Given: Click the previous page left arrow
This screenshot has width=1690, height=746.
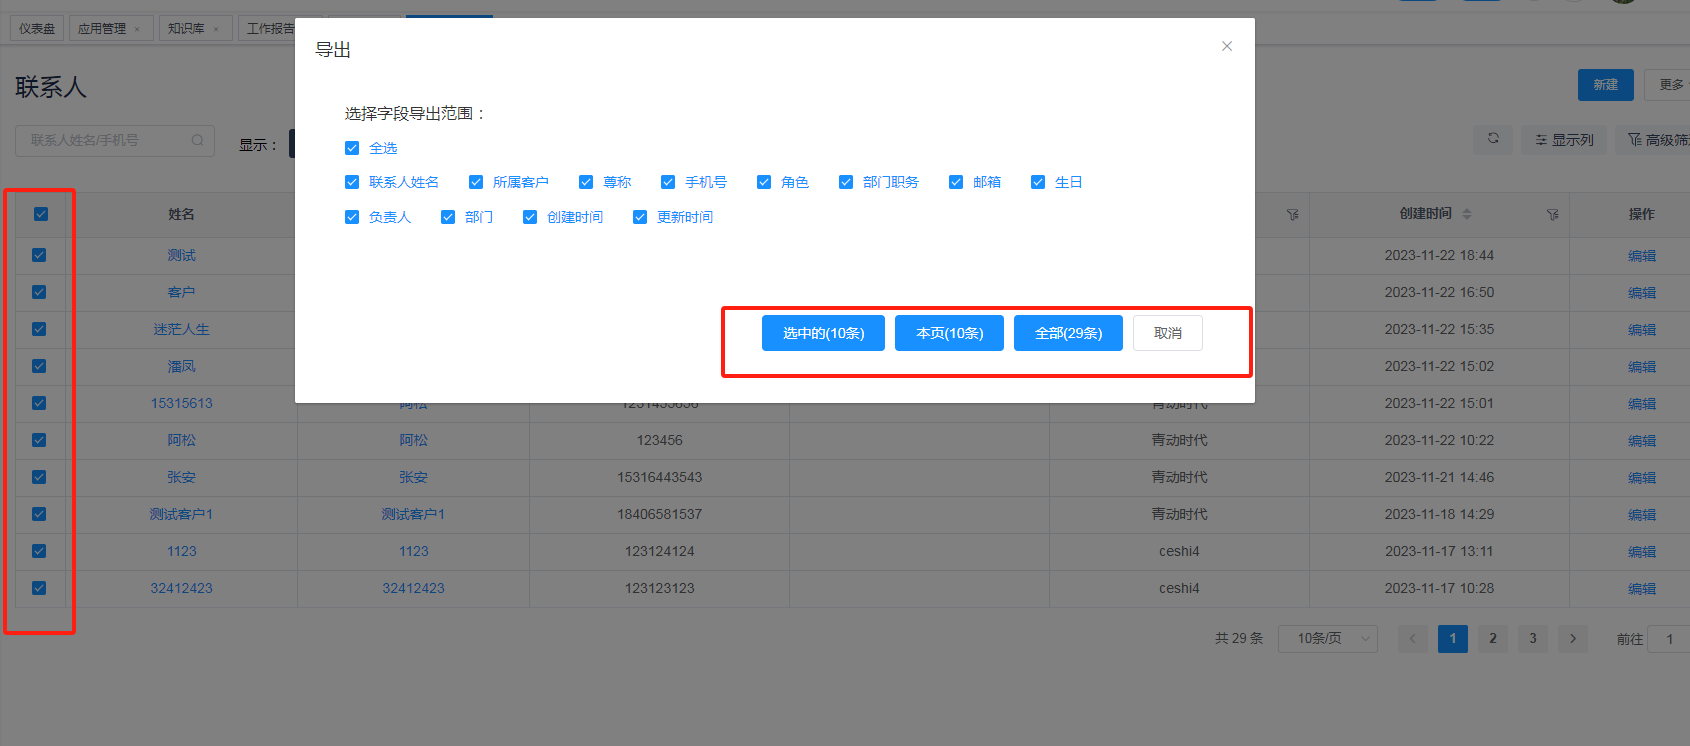Looking at the screenshot, I should pos(1412,638).
